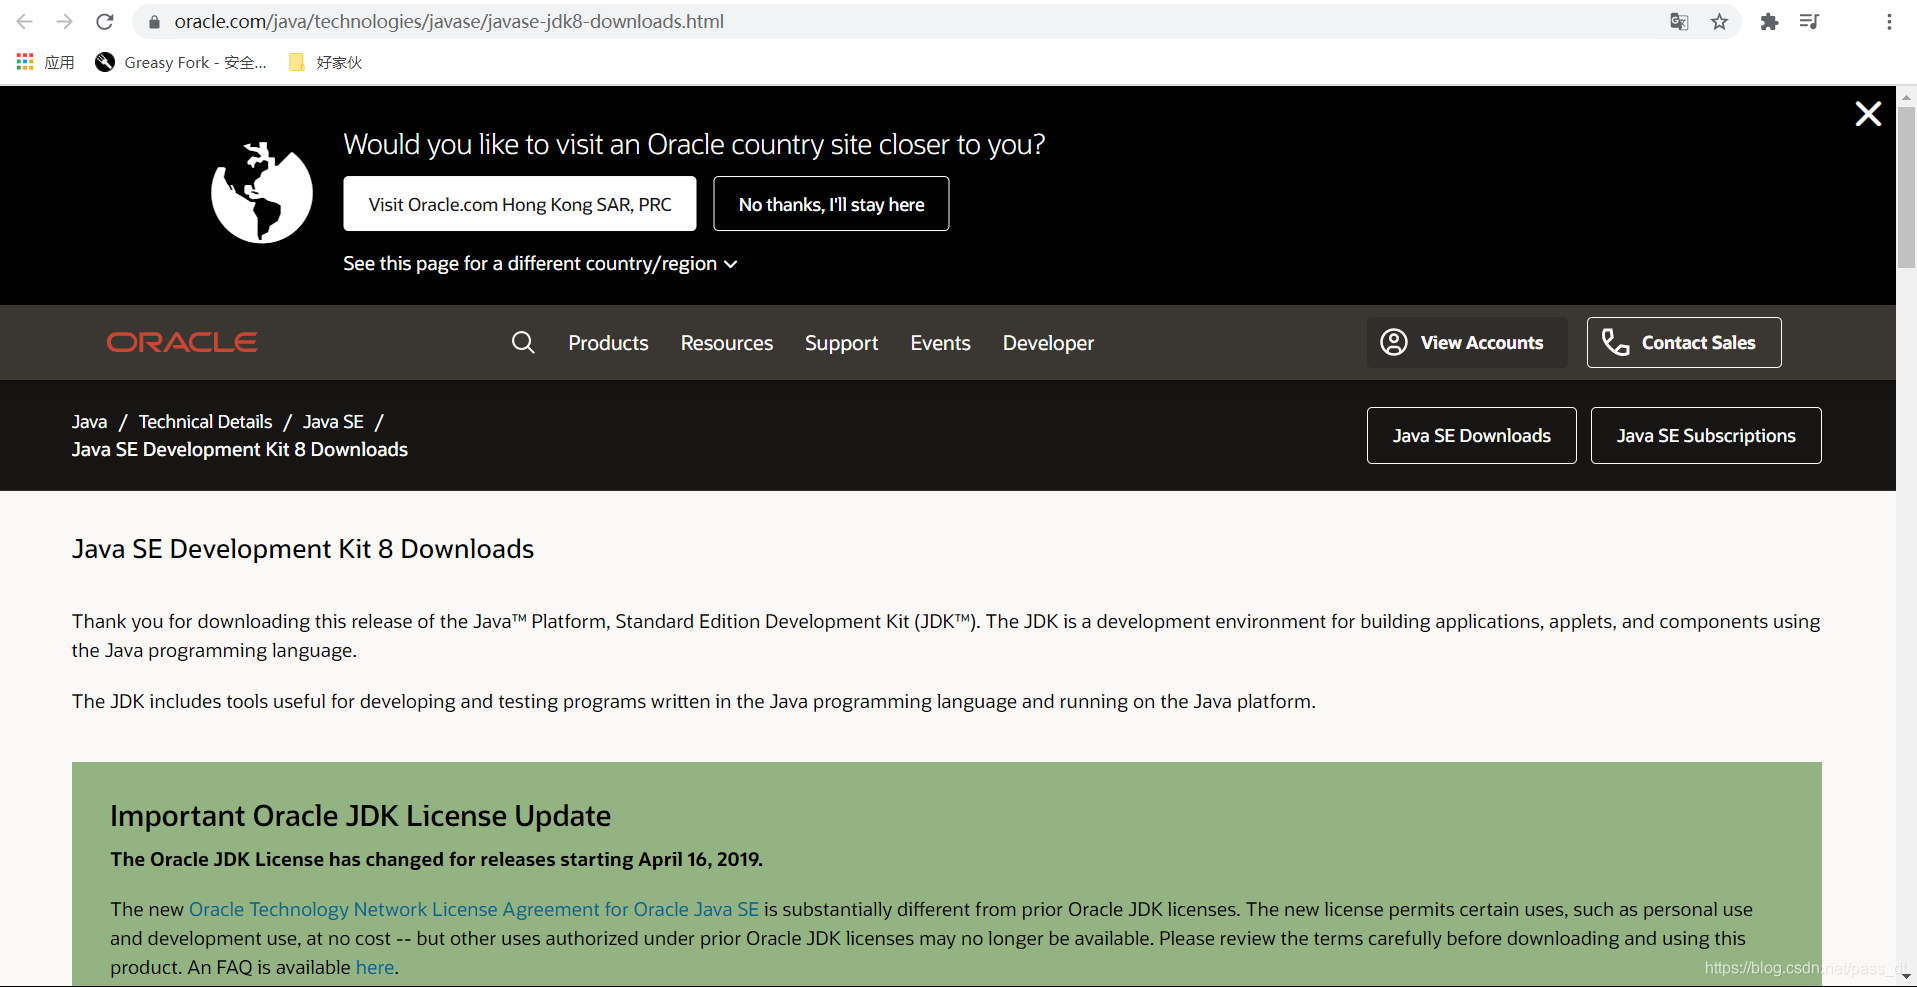Click Contact Sales button
Screen dimensions: 1917x987
pos(1684,342)
